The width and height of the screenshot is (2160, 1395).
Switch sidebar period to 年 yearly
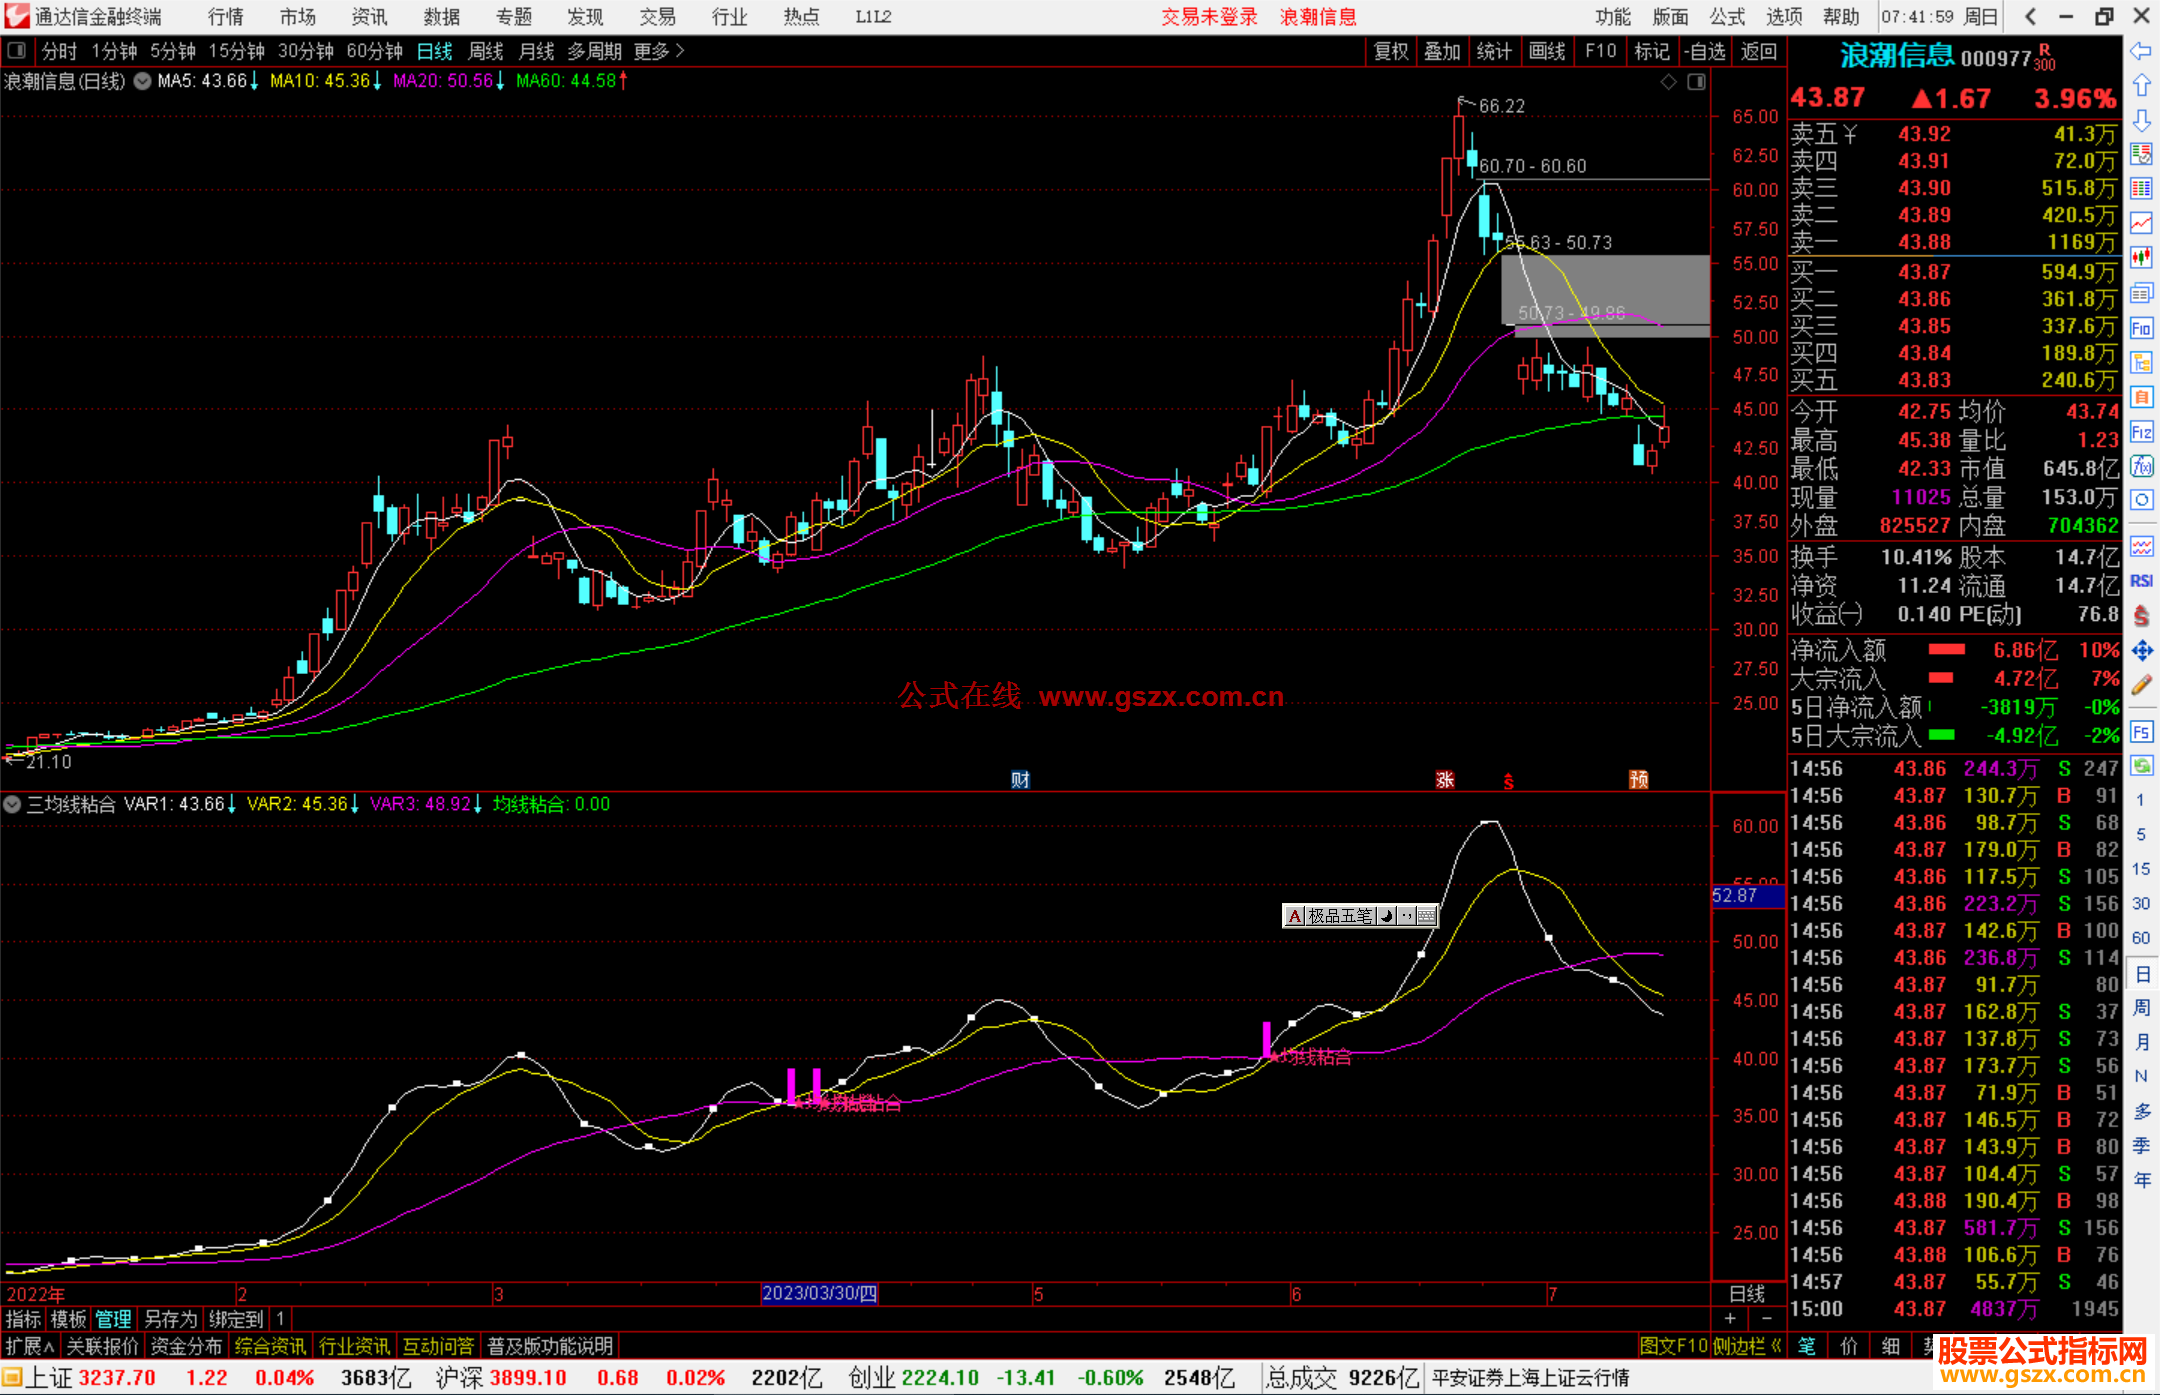(x=2141, y=1181)
